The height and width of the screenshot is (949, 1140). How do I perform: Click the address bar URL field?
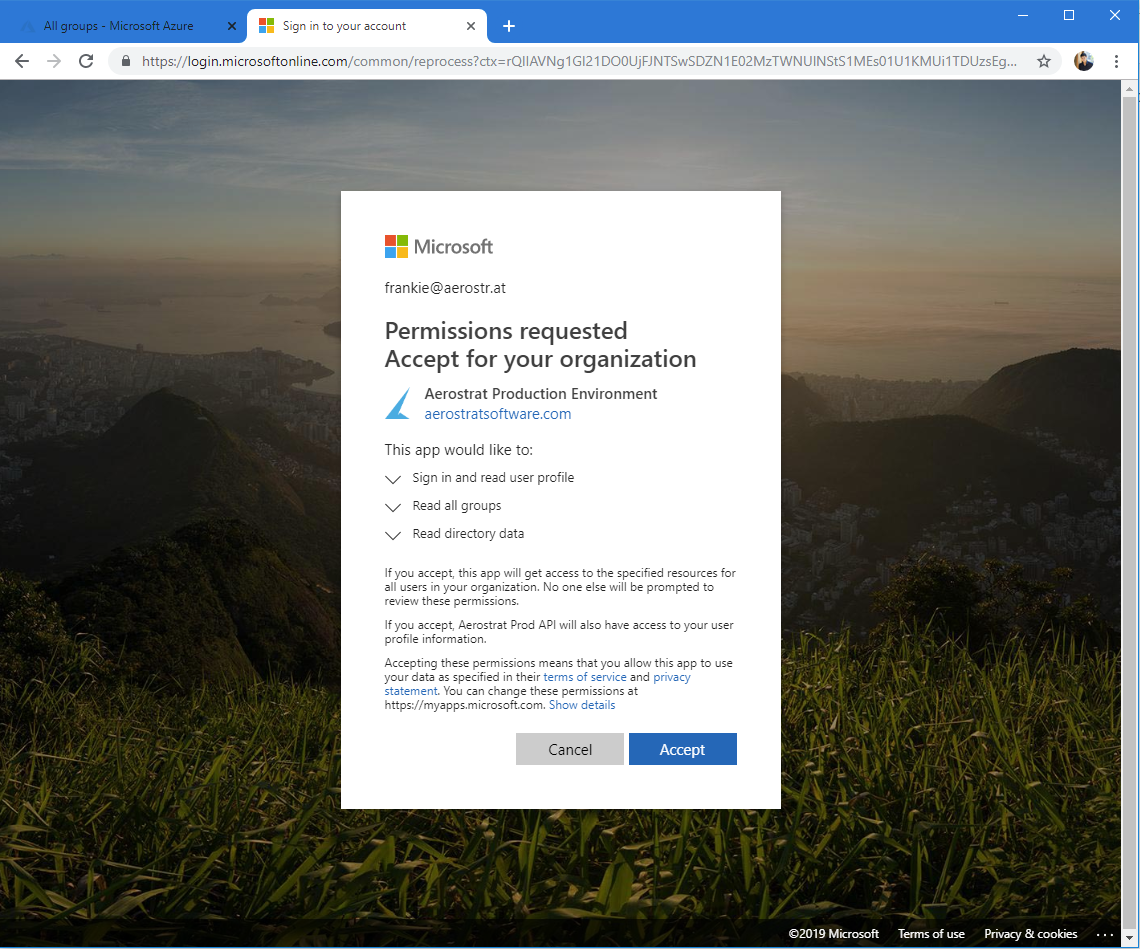pyautogui.click(x=579, y=61)
